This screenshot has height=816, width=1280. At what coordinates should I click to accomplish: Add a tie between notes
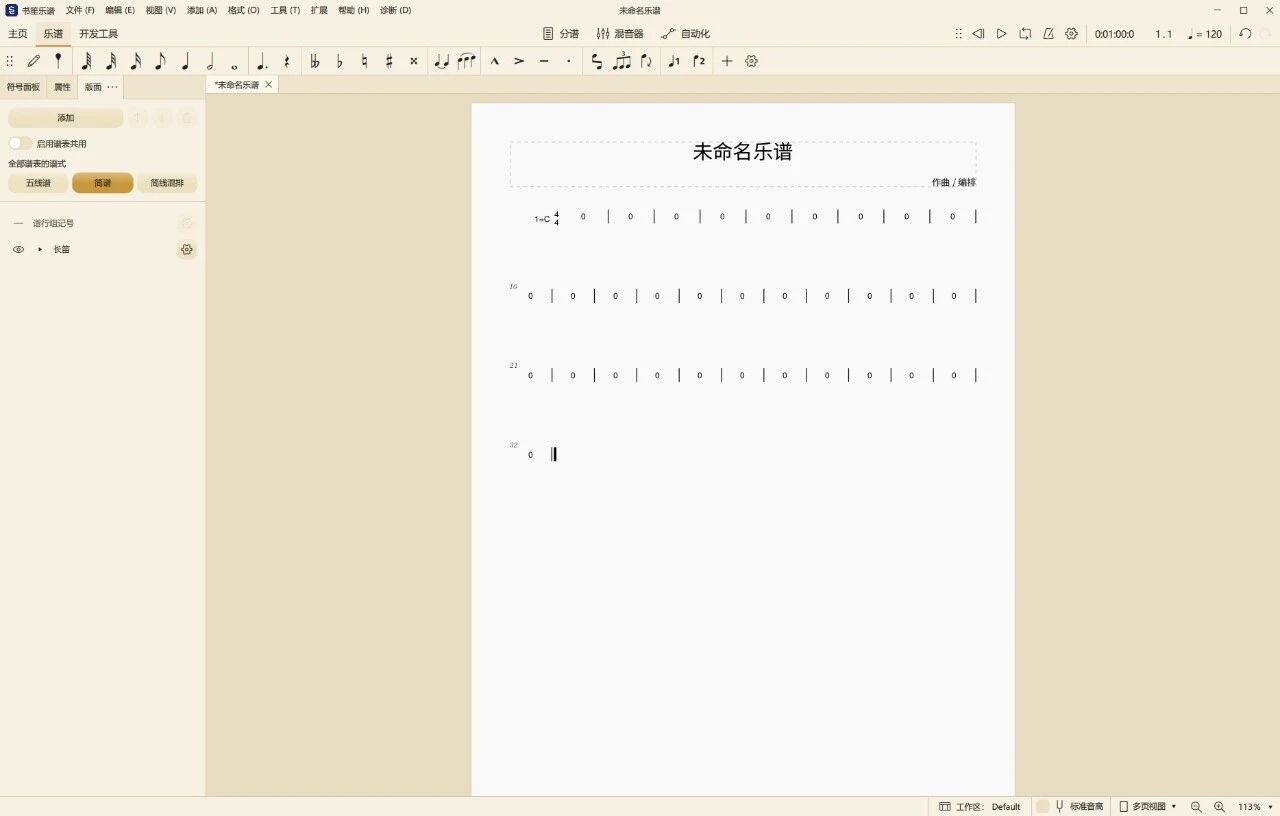(442, 61)
